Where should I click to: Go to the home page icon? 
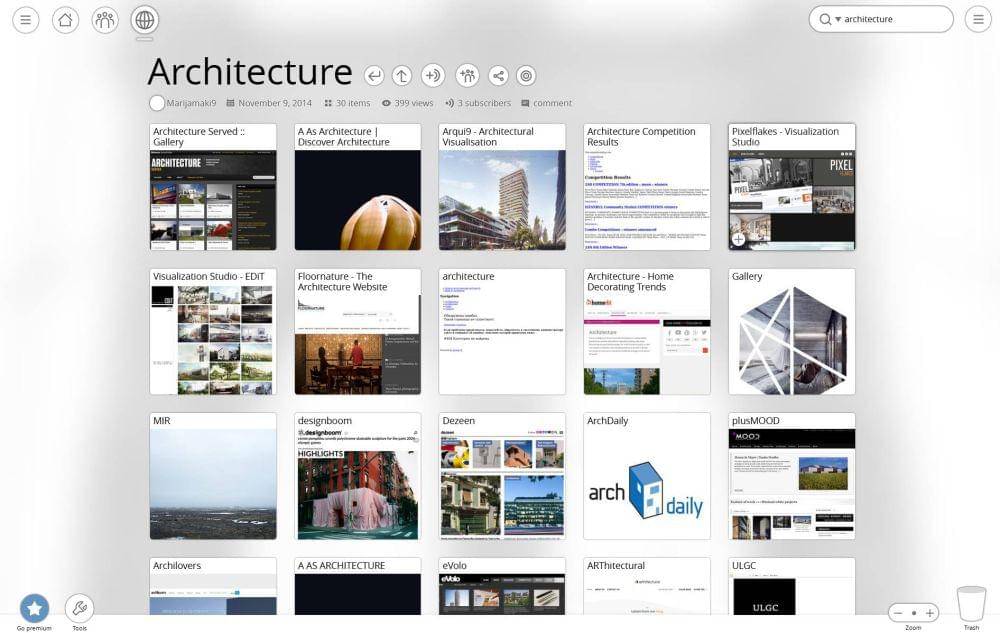(x=65, y=19)
